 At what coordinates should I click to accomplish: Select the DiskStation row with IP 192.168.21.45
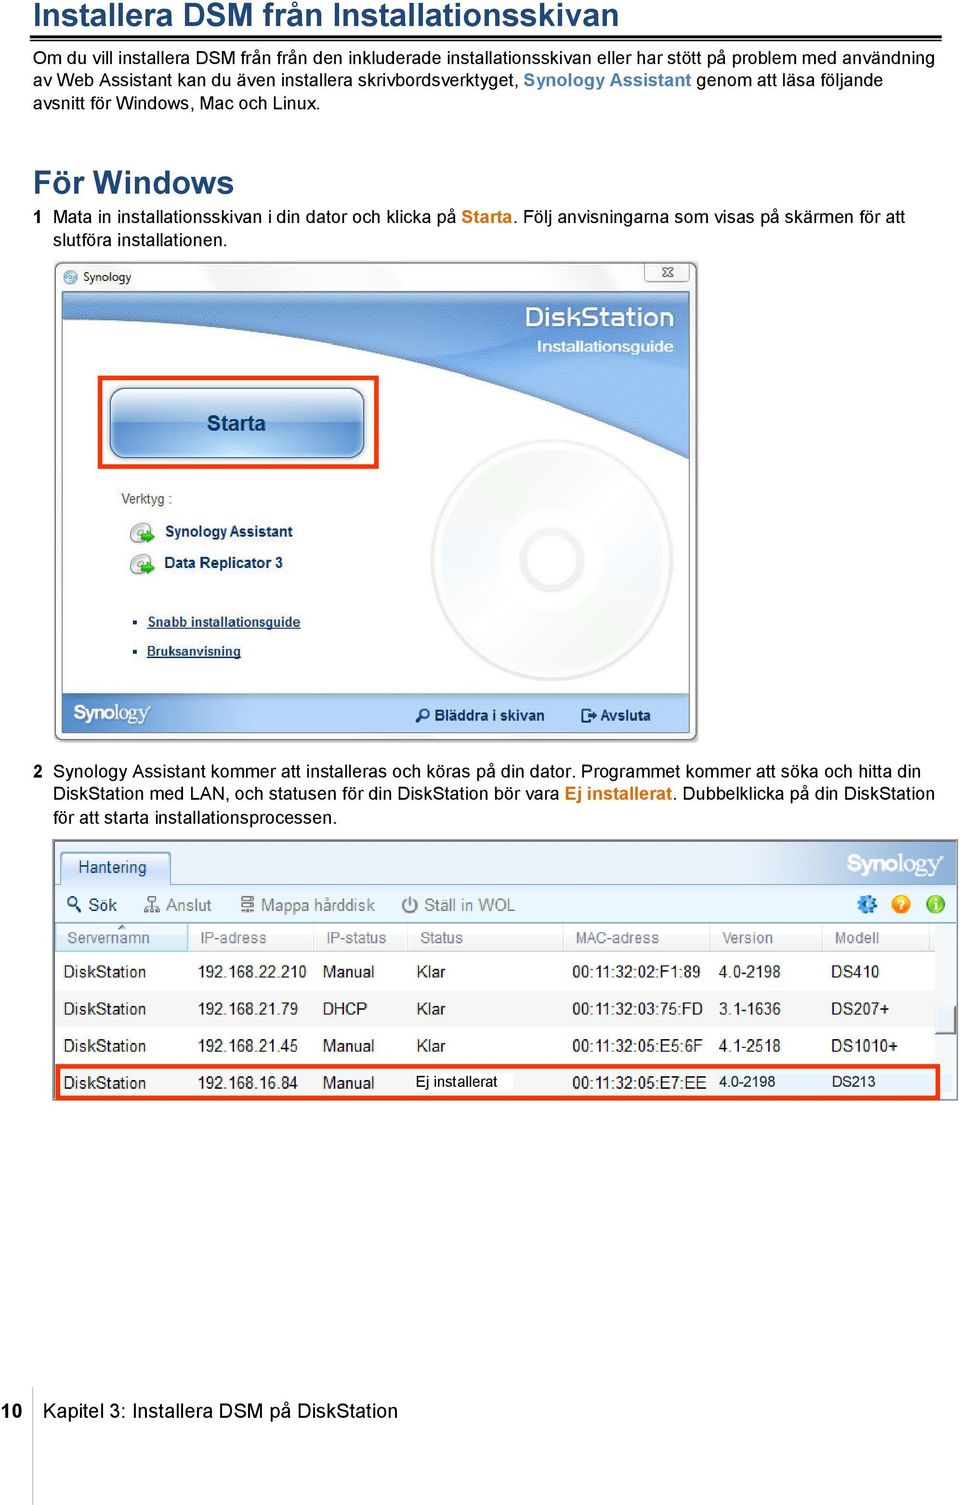pyautogui.click(x=495, y=1046)
